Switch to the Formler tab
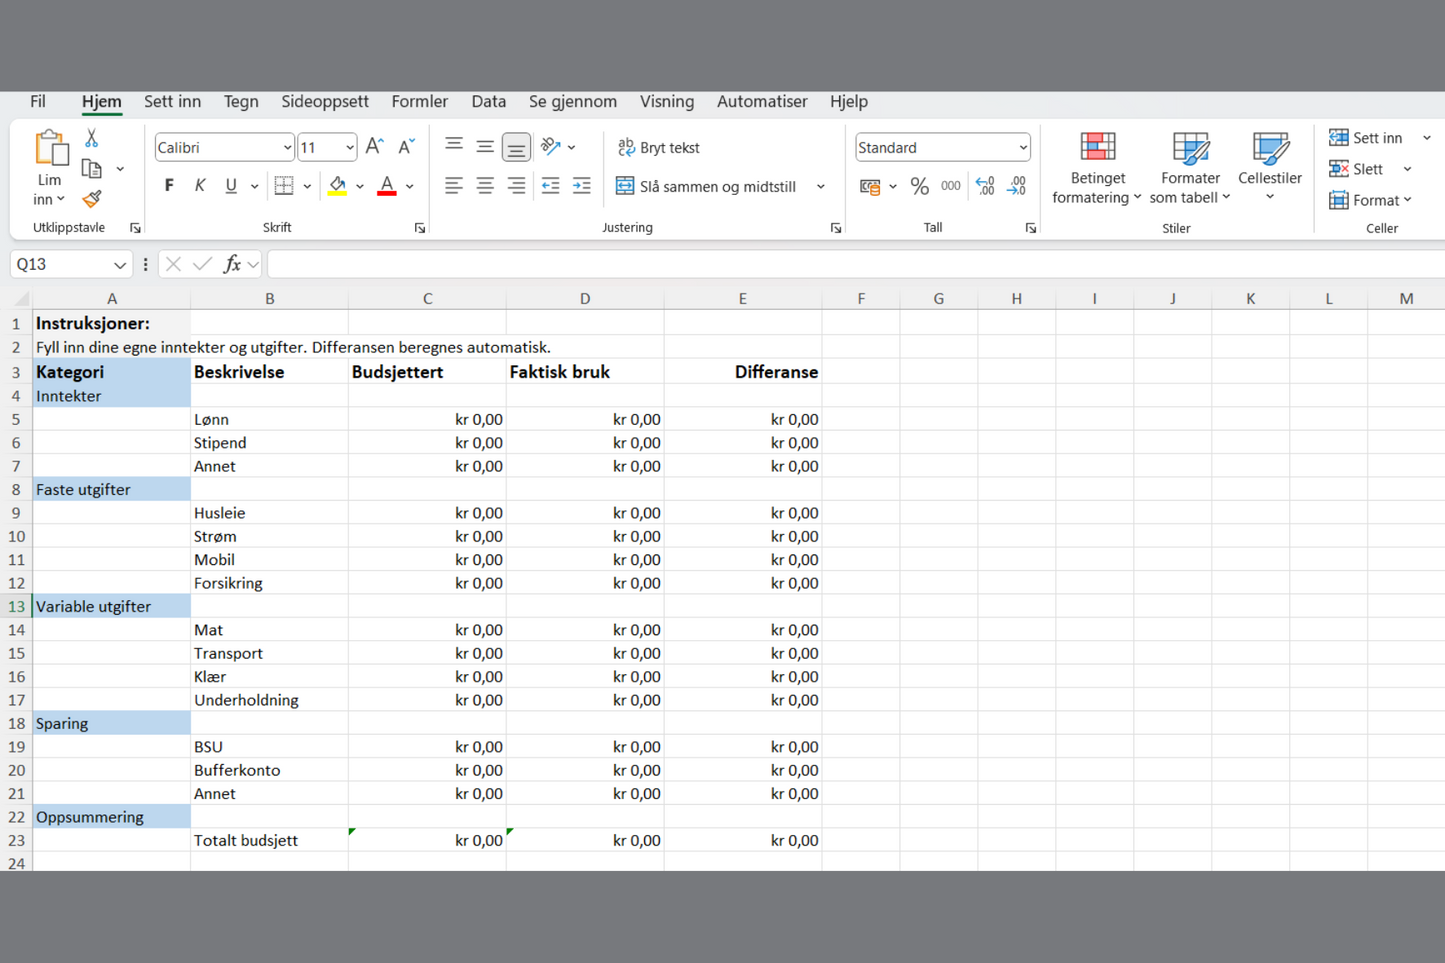This screenshot has width=1445, height=963. pos(419,101)
